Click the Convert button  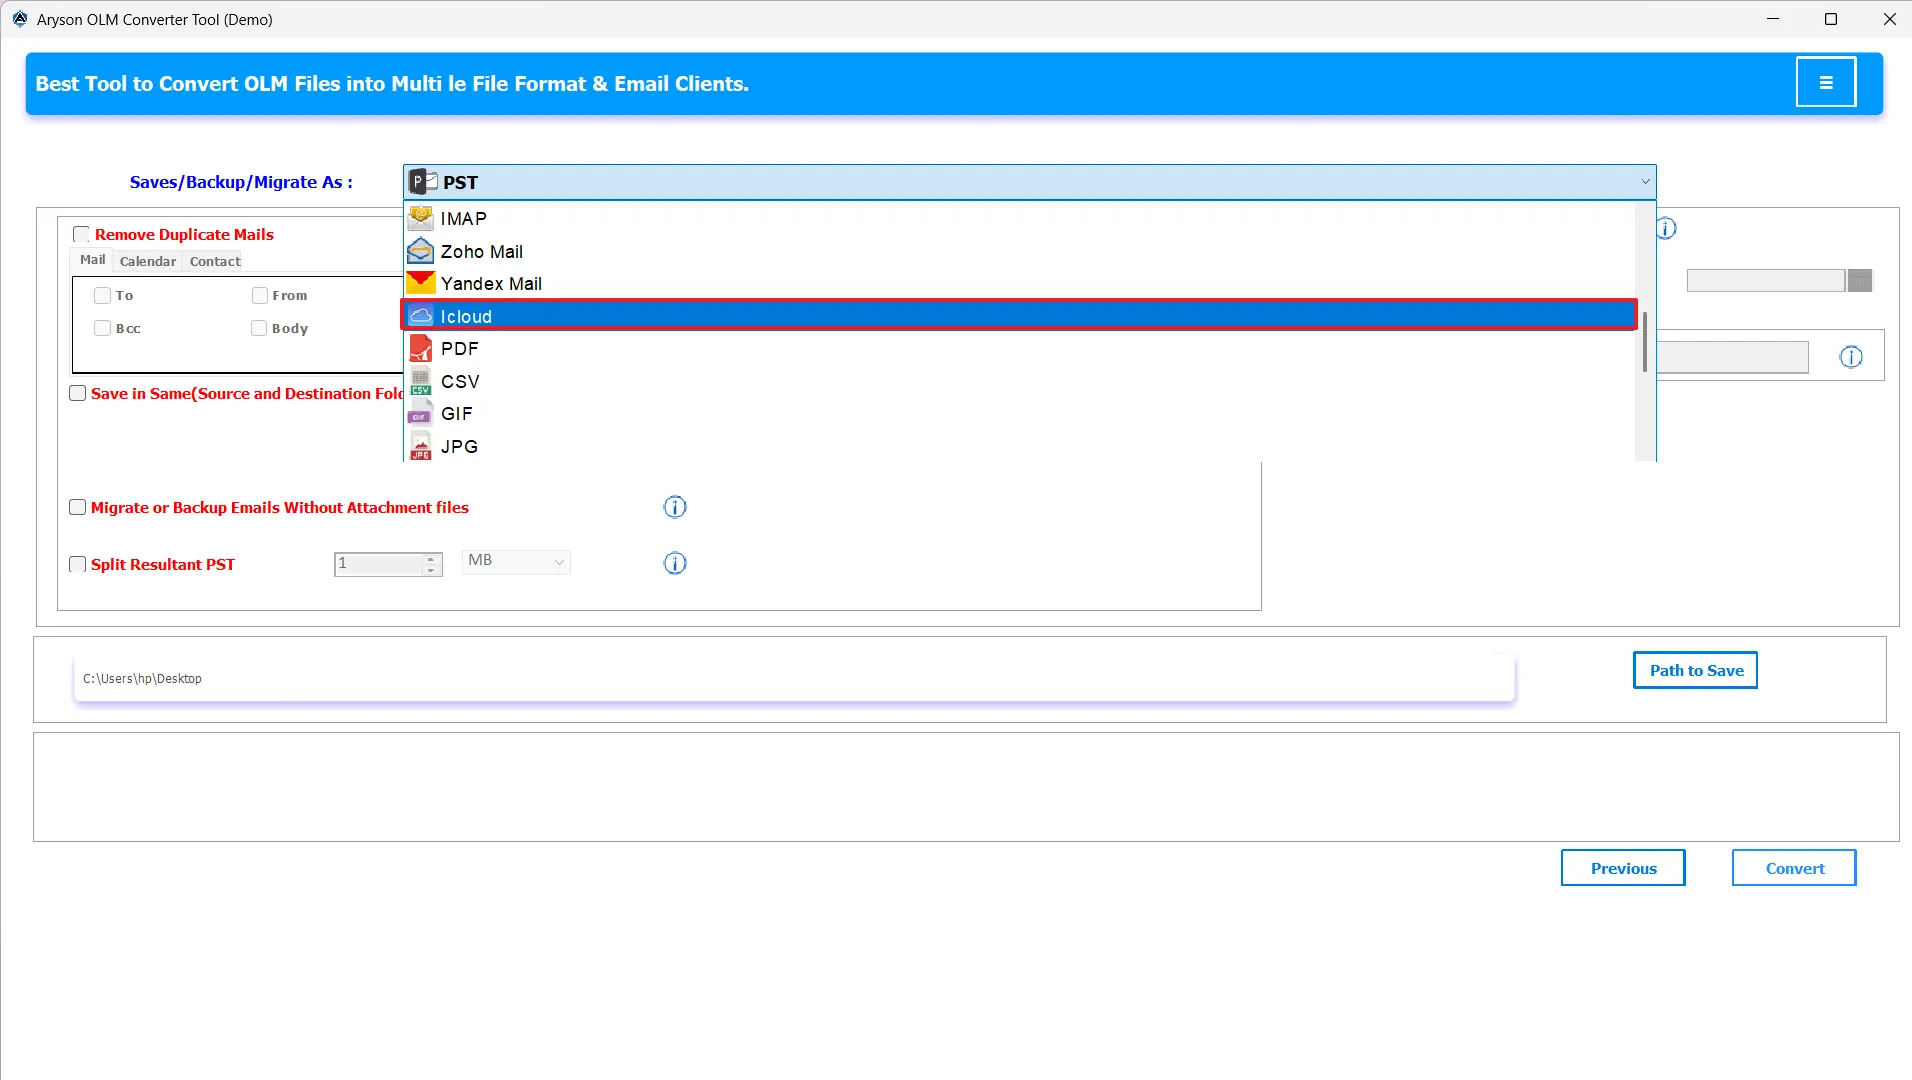pos(1792,867)
